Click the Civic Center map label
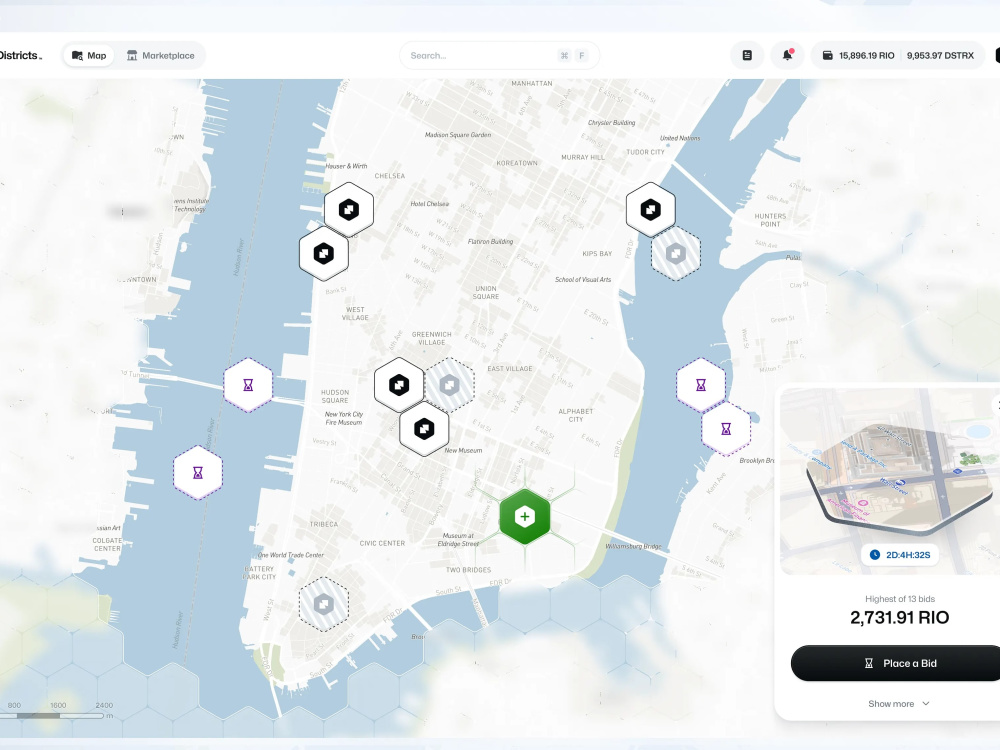The width and height of the screenshot is (1000, 750). (x=382, y=543)
